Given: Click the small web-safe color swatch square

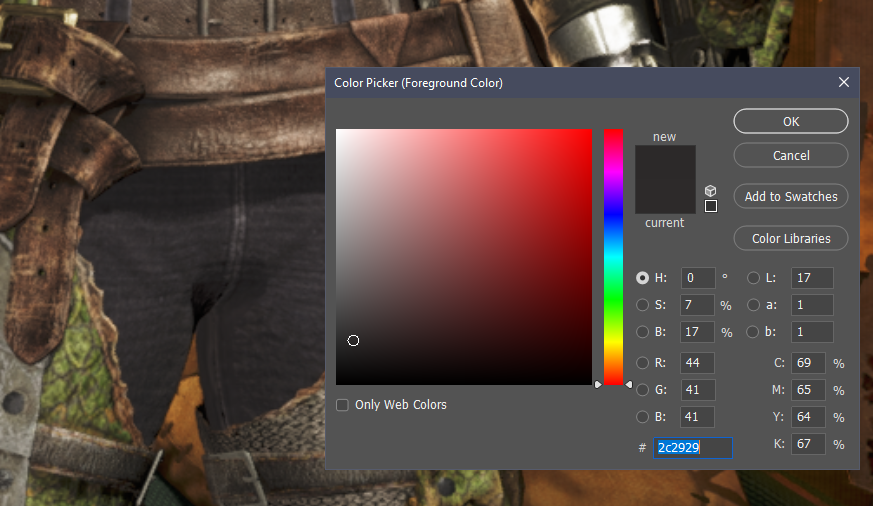Looking at the screenshot, I should (x=711, y=206).
